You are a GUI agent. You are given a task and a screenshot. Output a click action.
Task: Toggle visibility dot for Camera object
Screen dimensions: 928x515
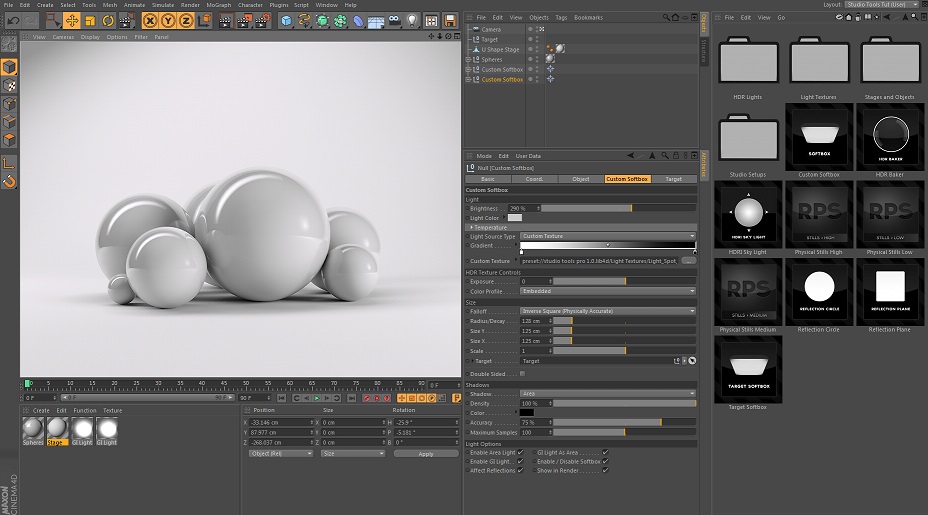[x=530, y=28]
